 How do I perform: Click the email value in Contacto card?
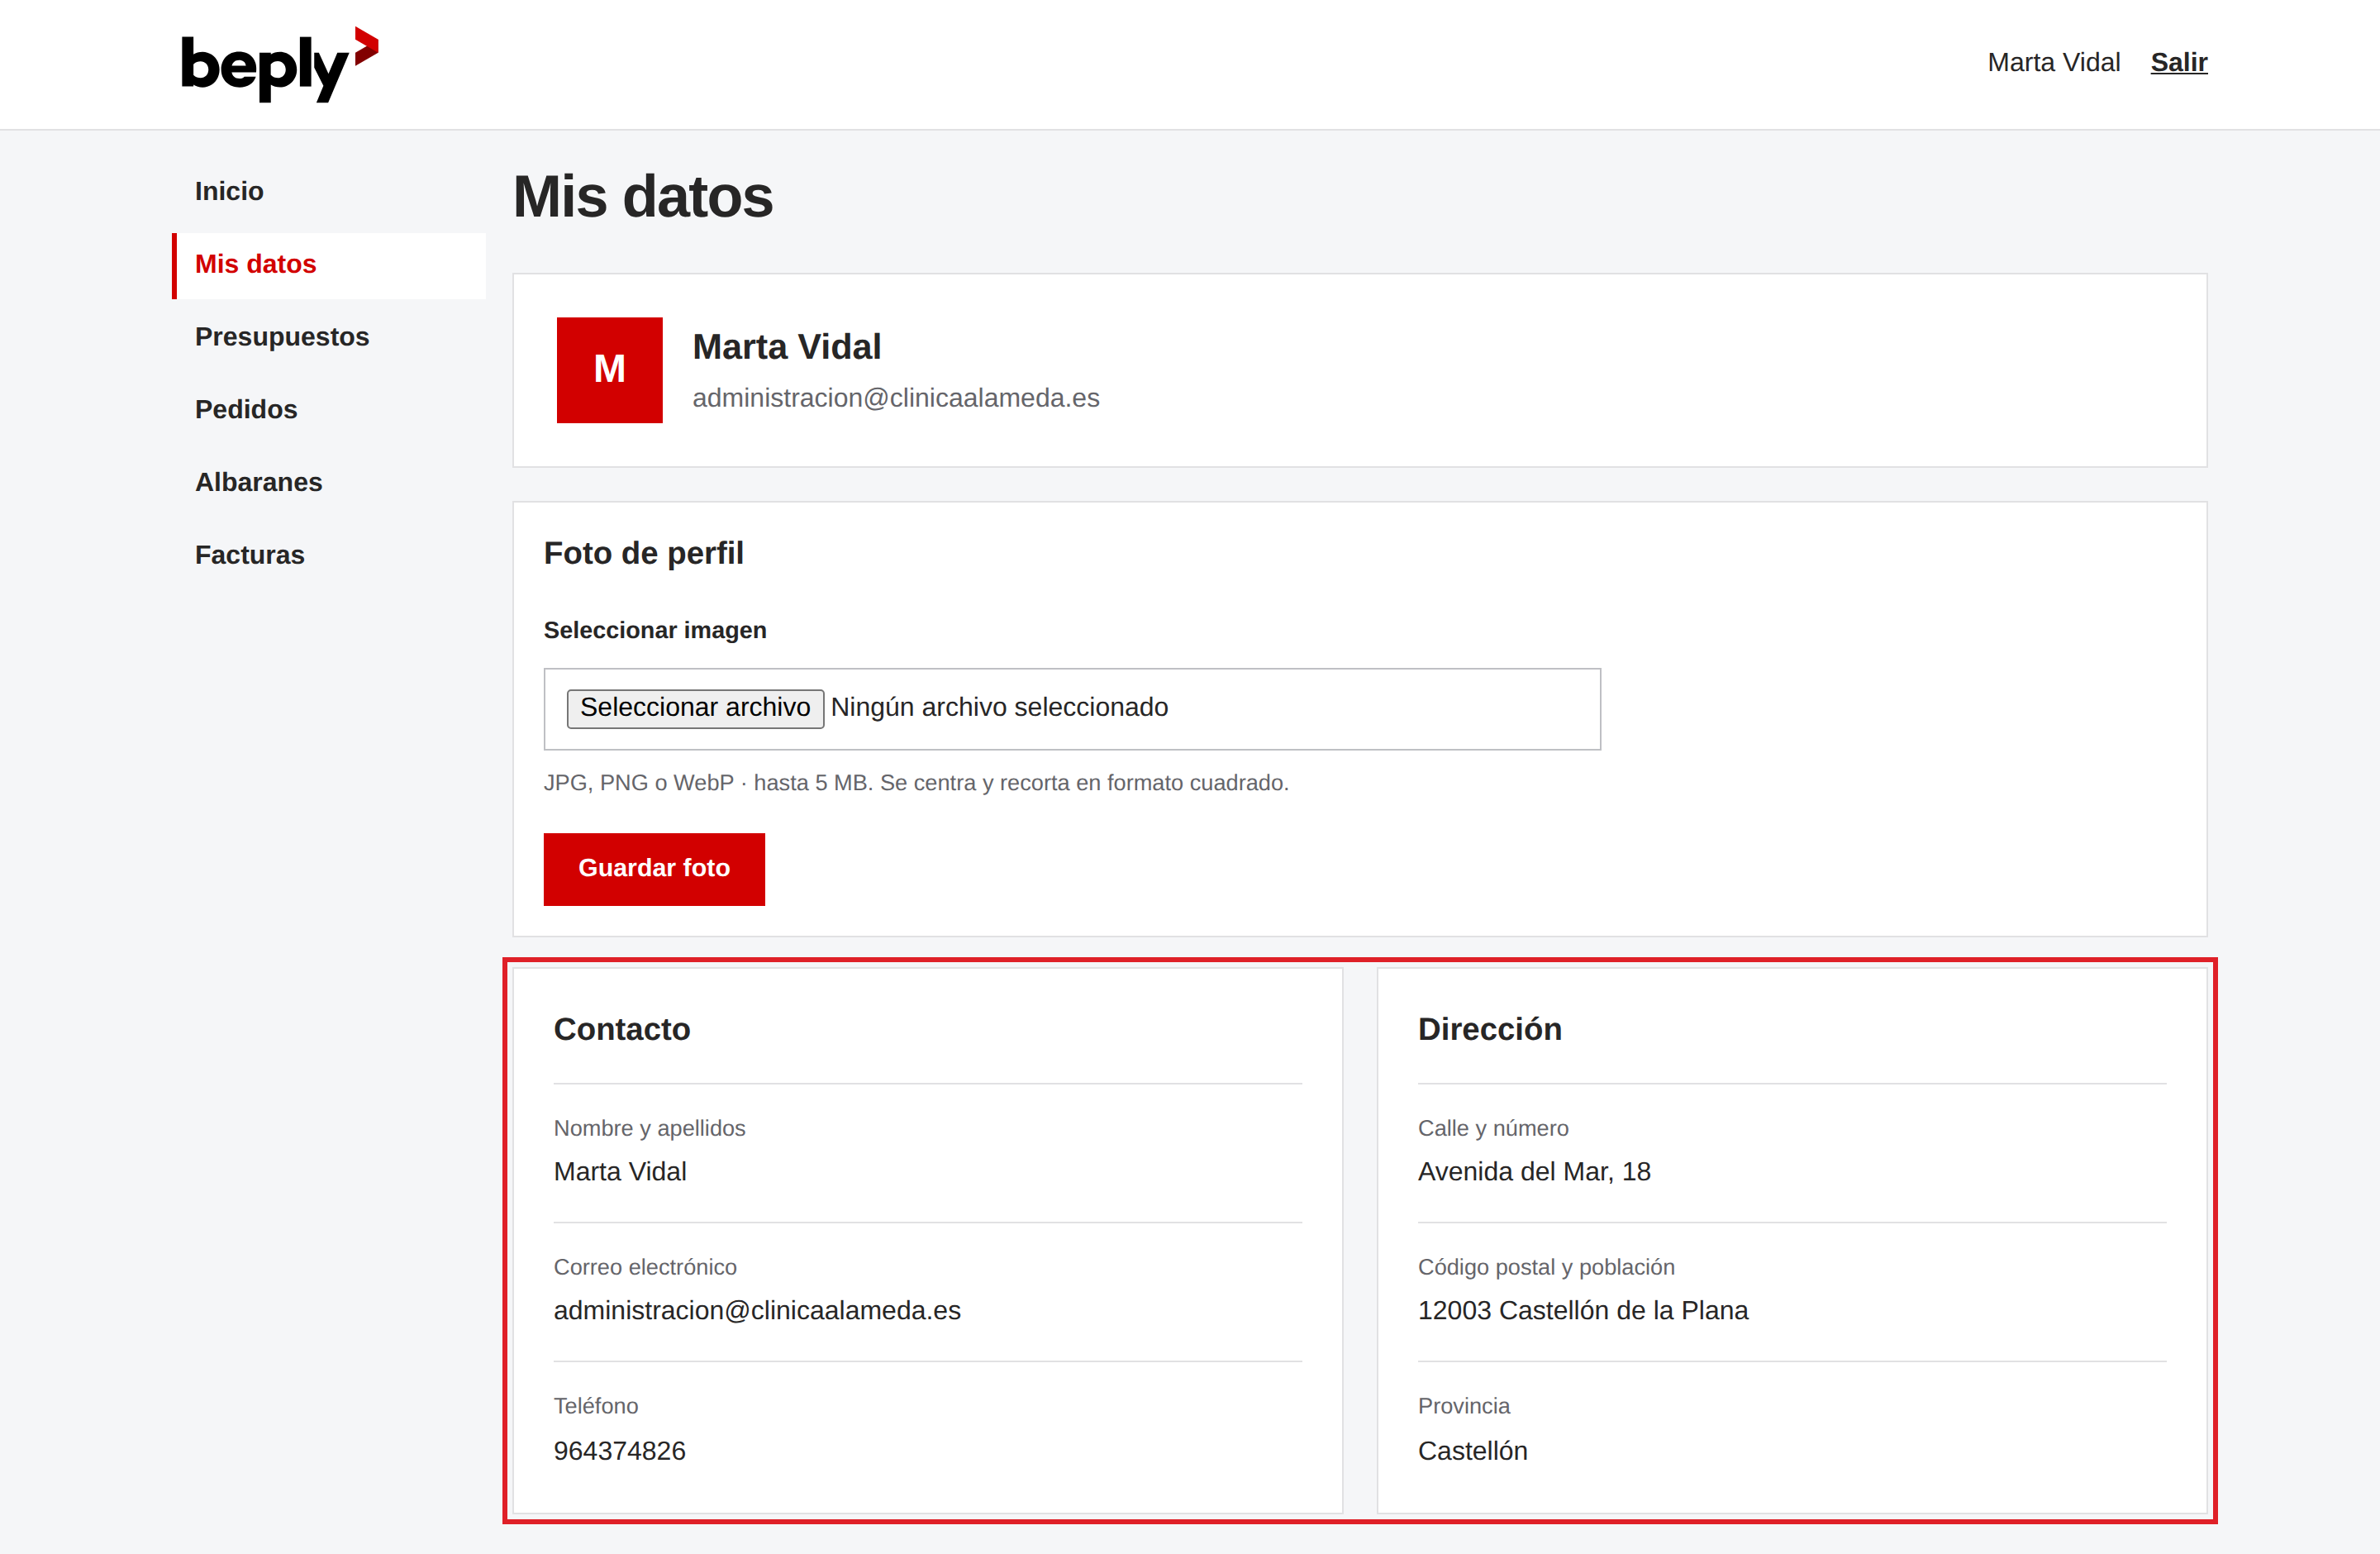(757, 1311)
